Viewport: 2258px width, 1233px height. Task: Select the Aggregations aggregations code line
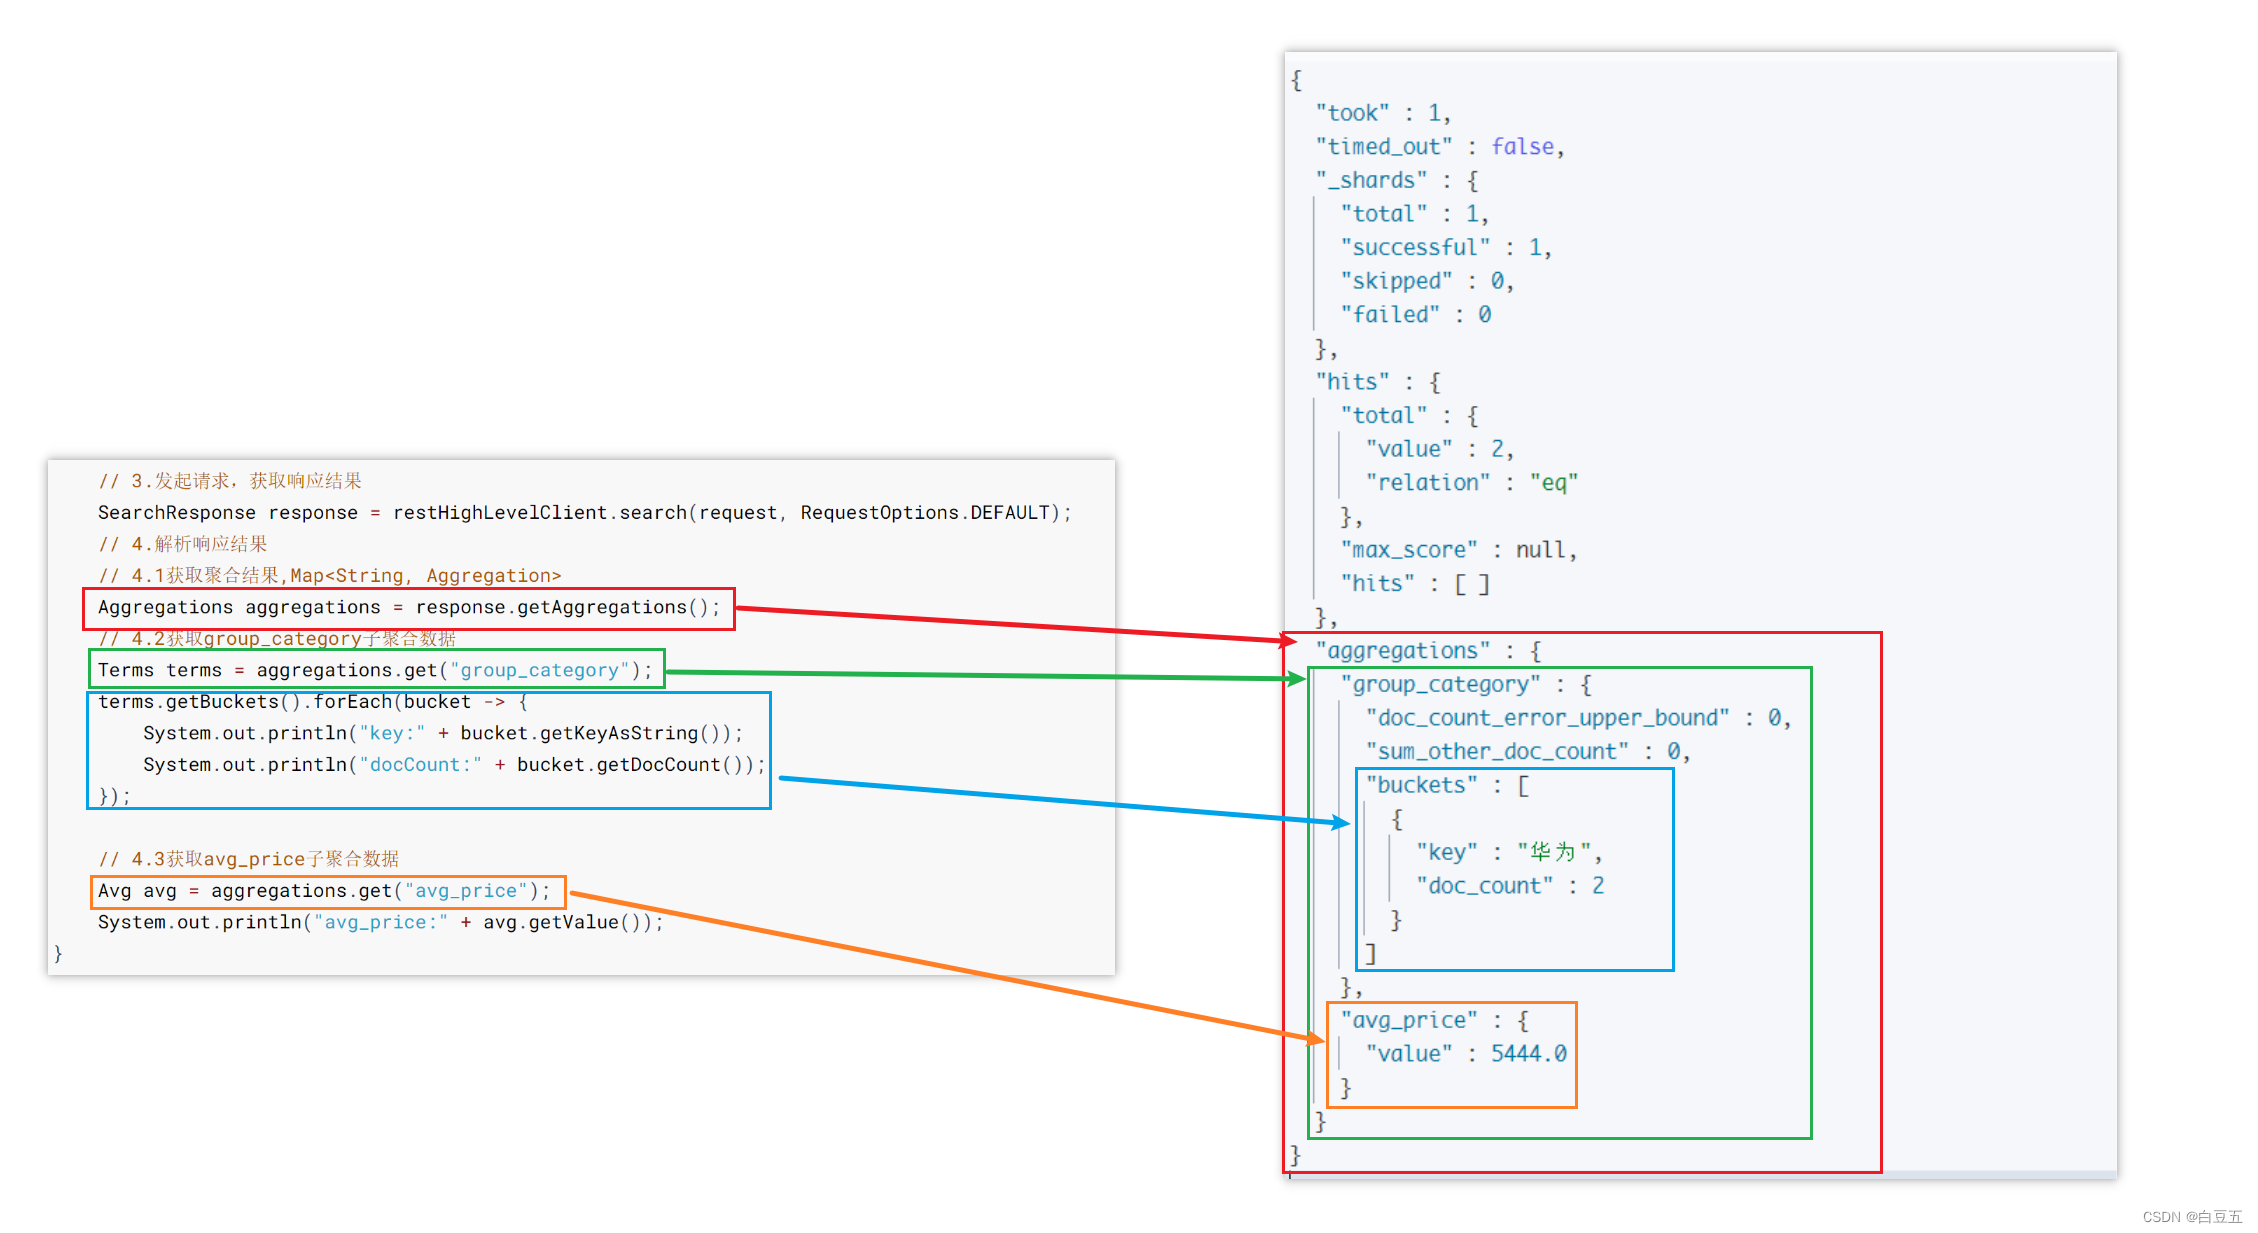coord(409,608)
